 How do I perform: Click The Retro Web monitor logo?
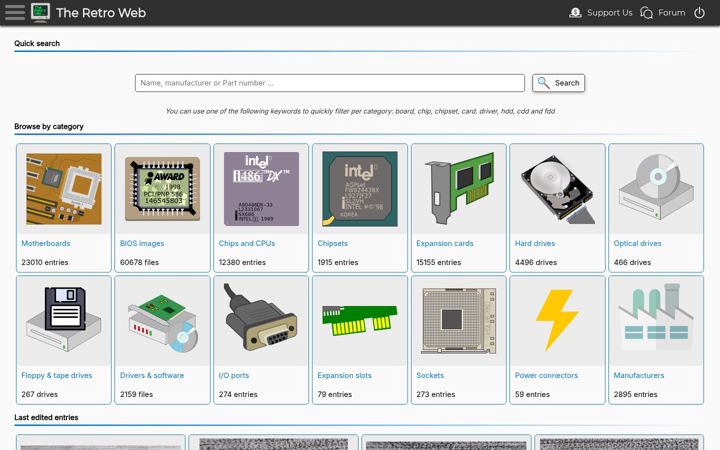(40, 12)
